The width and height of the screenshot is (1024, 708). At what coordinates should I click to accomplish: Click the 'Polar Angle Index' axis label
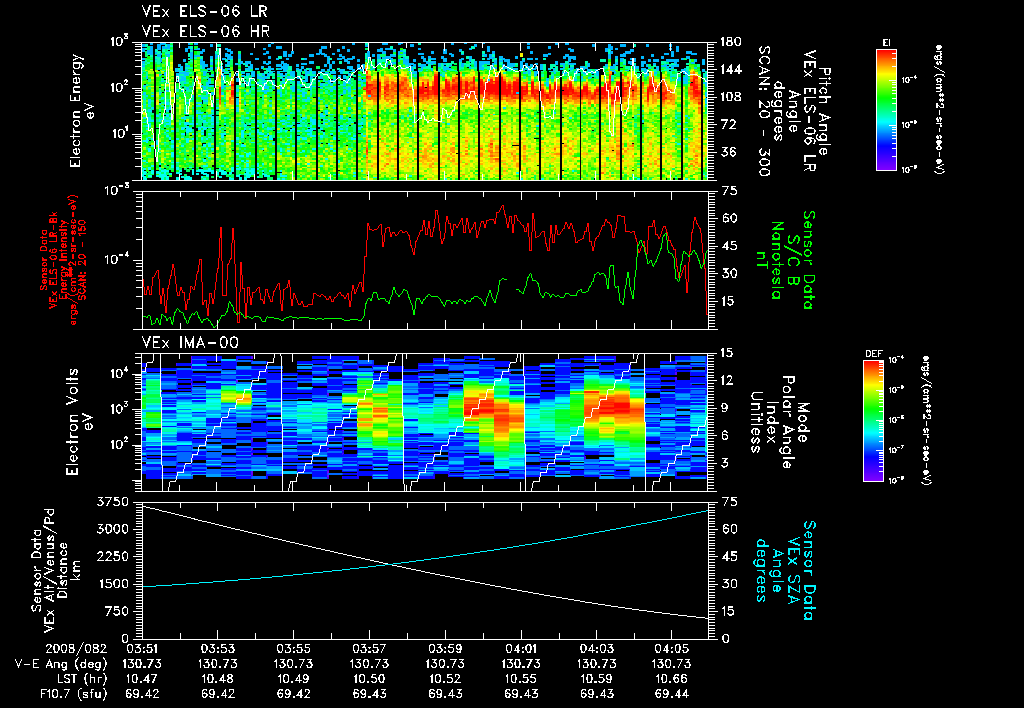point(778,422)
